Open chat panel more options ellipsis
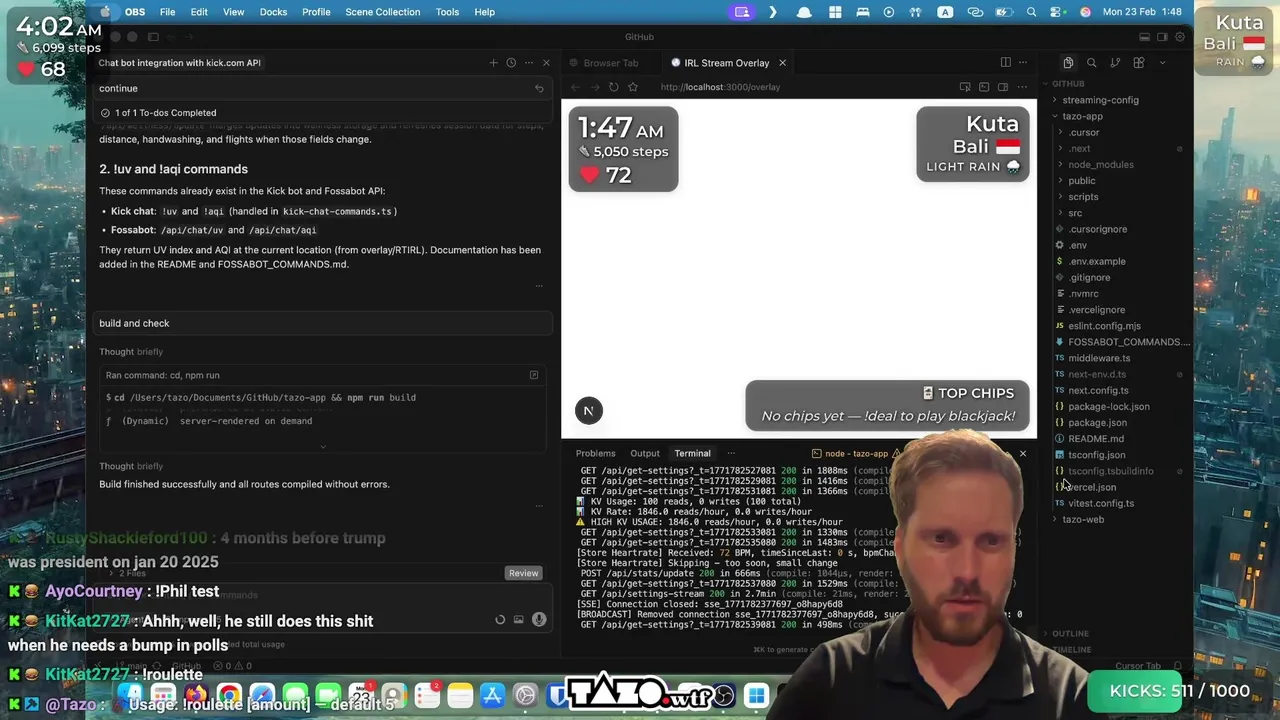1280x720 pixels. coord(529,63)
